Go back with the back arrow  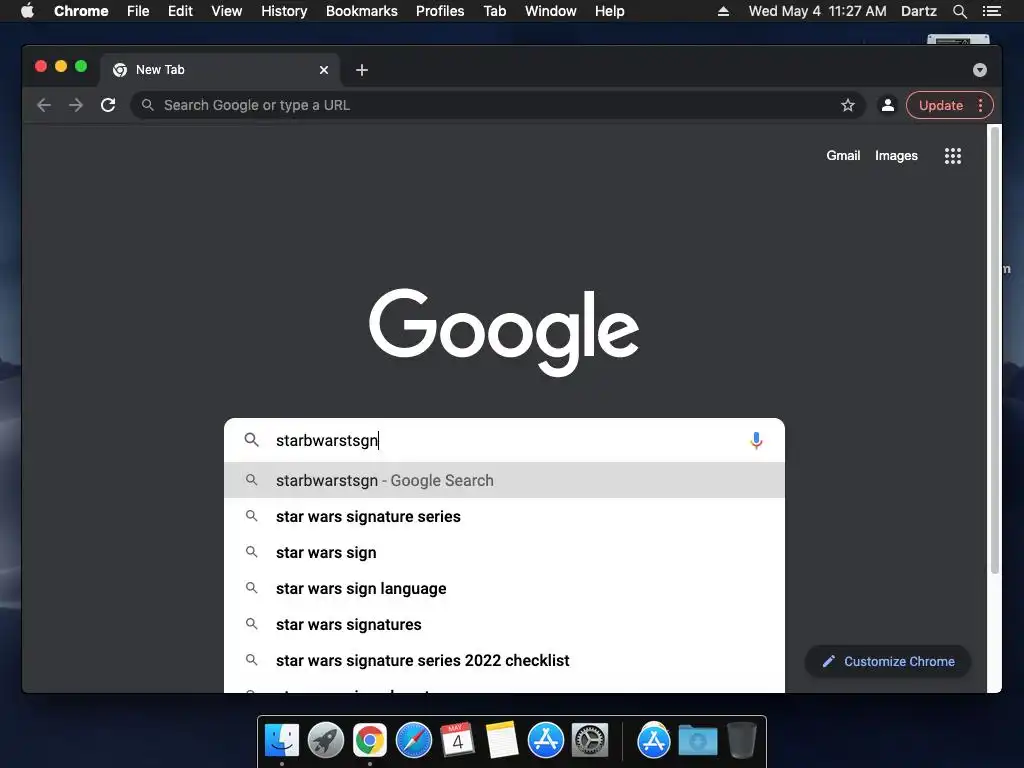pyautogui.click(x=44, y=105)
